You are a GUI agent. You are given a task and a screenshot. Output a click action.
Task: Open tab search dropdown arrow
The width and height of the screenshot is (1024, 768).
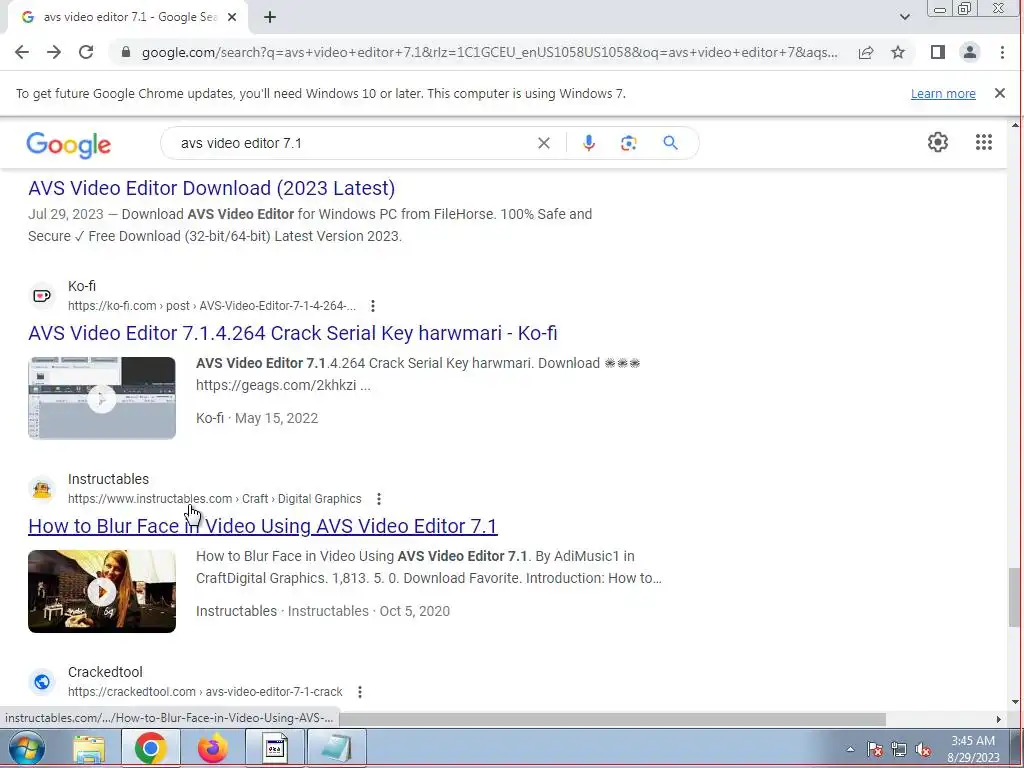coord(904,17)
